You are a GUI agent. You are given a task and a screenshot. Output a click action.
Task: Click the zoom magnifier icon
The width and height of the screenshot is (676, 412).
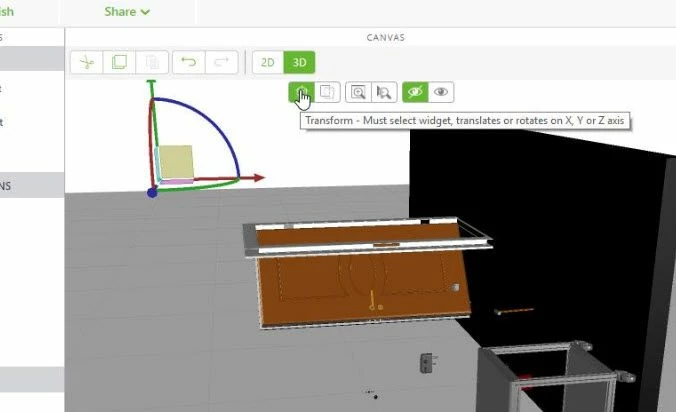pos(358,92)
